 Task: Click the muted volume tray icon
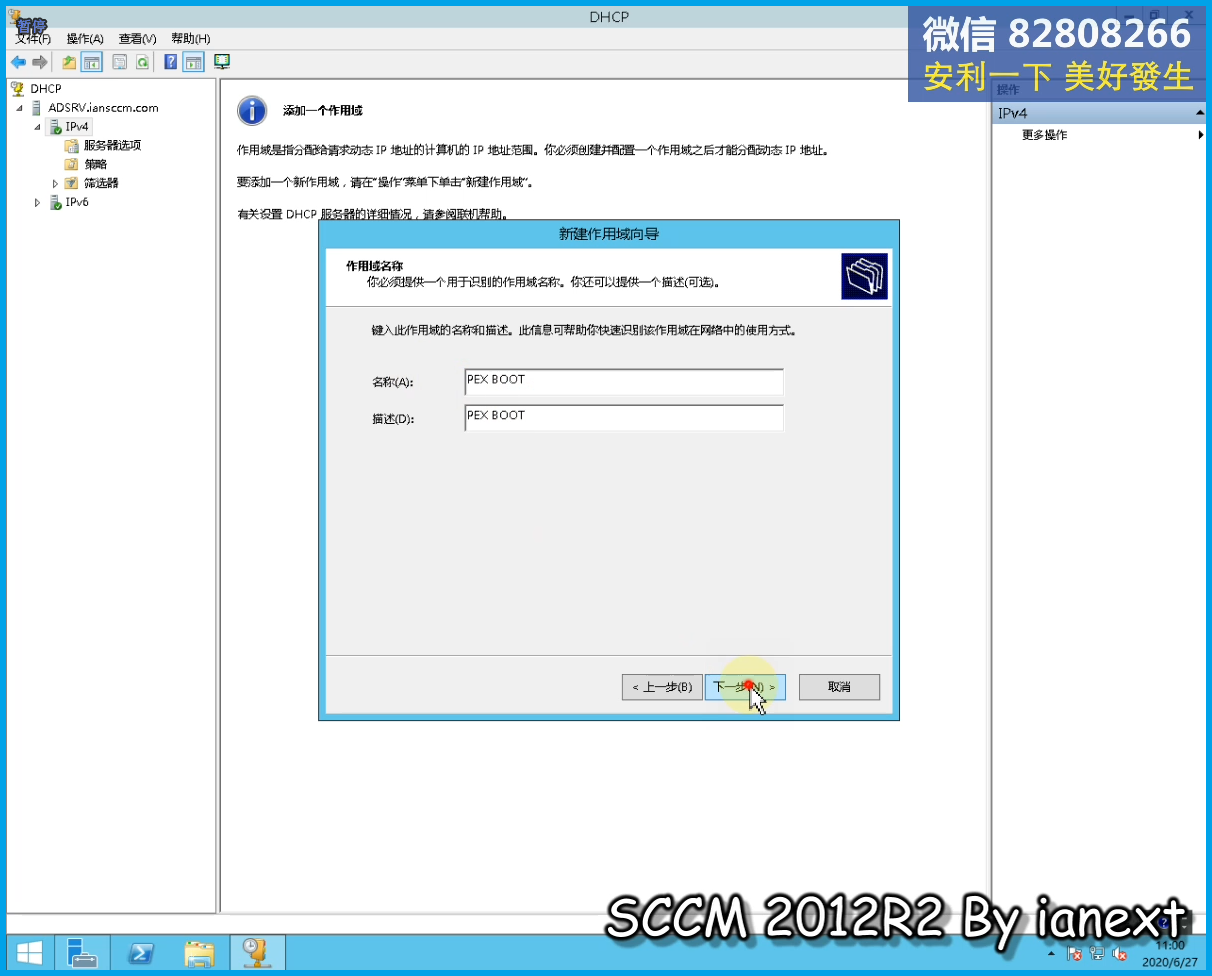(1120, 955)
